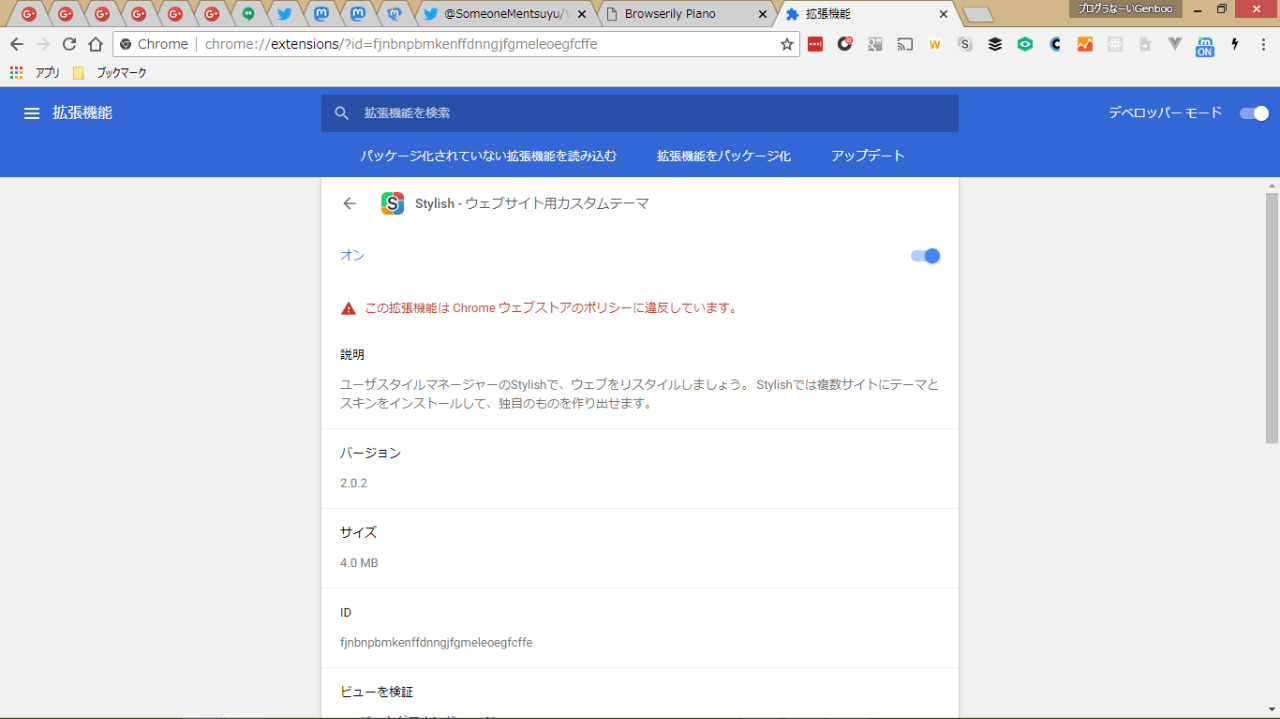
Task: Click パッケージ化されていない拡張機能を読み込む
Action: [488, 156]
